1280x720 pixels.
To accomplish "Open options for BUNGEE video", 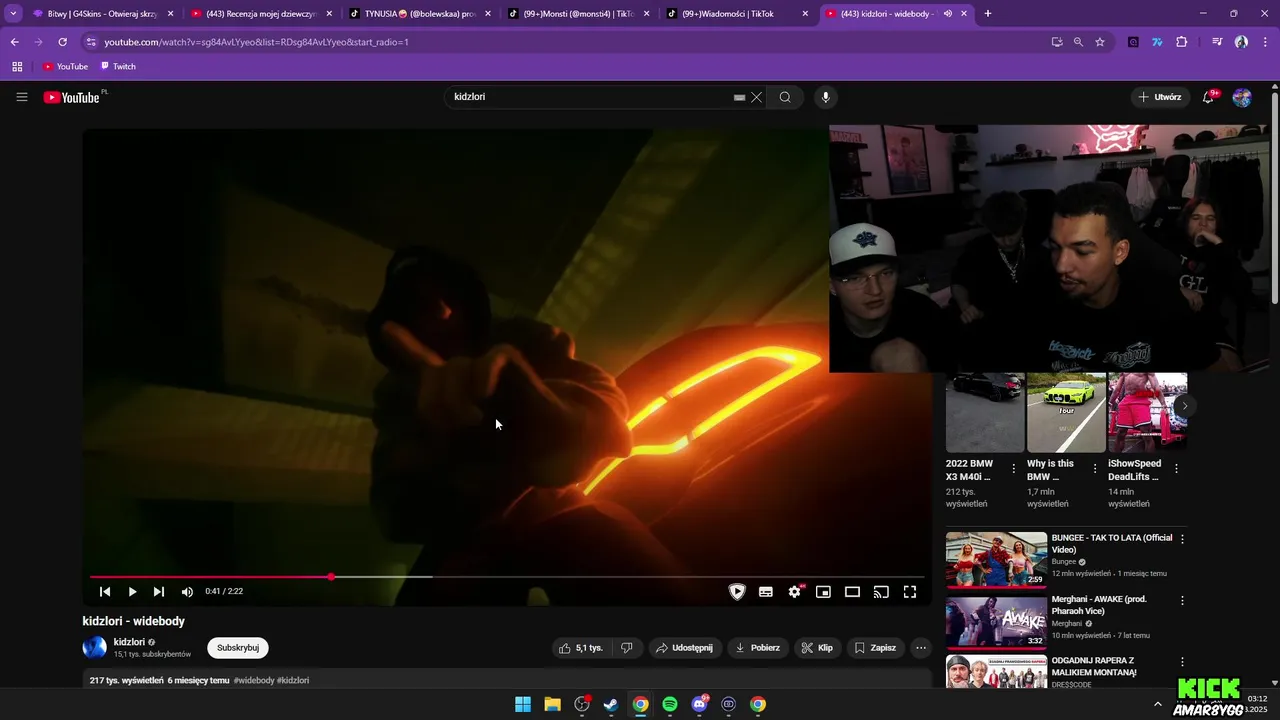I will (1182, 539).
